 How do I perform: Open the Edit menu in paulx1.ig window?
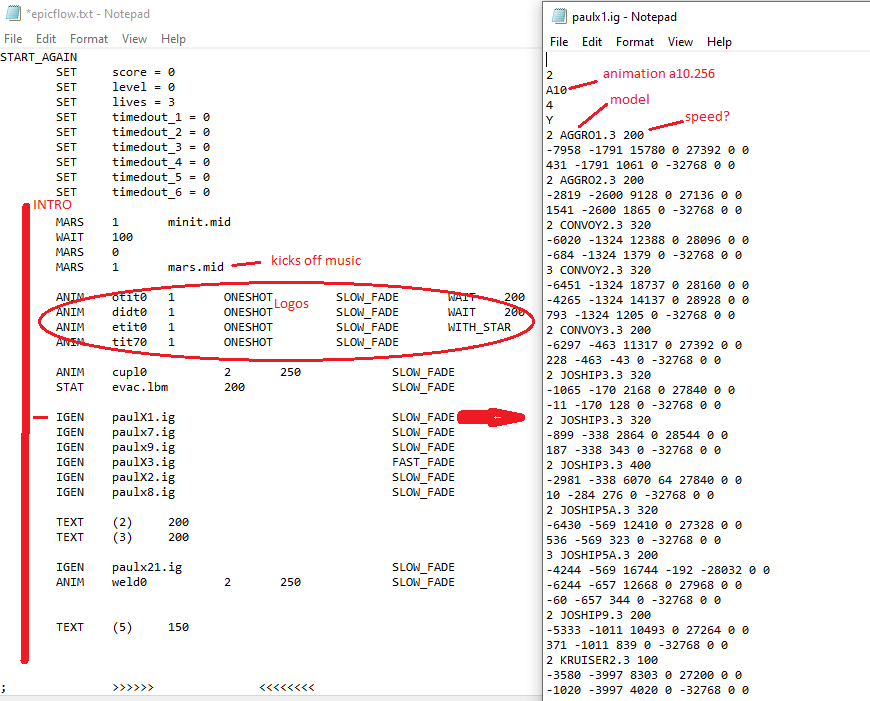[592, 42]
